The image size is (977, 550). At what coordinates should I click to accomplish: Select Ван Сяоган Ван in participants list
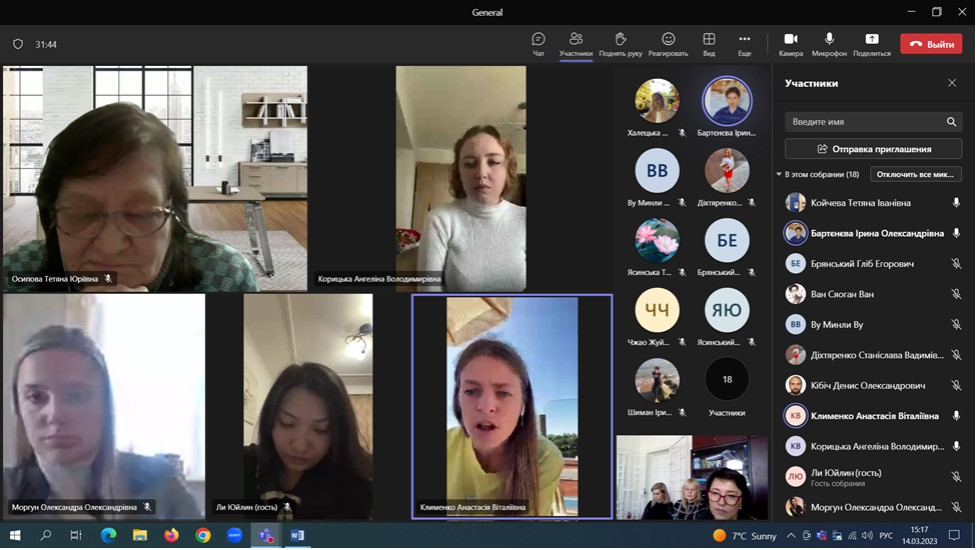[873, 294]
